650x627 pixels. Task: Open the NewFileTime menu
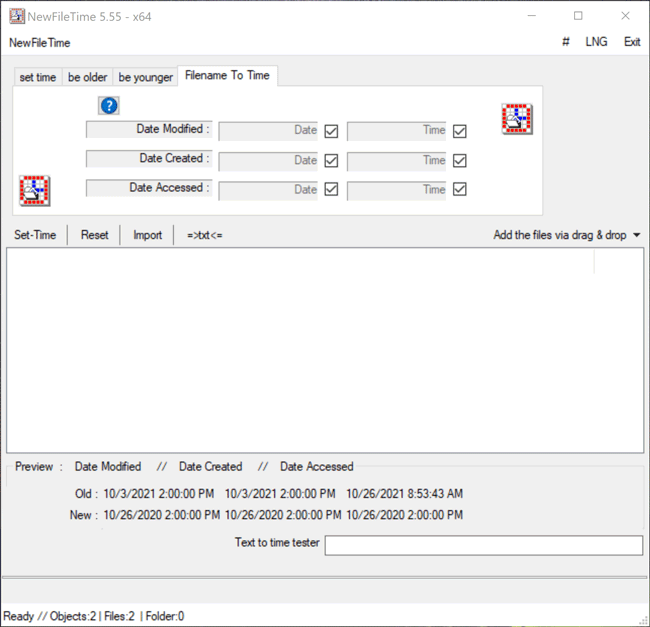(x=40, y=43)
